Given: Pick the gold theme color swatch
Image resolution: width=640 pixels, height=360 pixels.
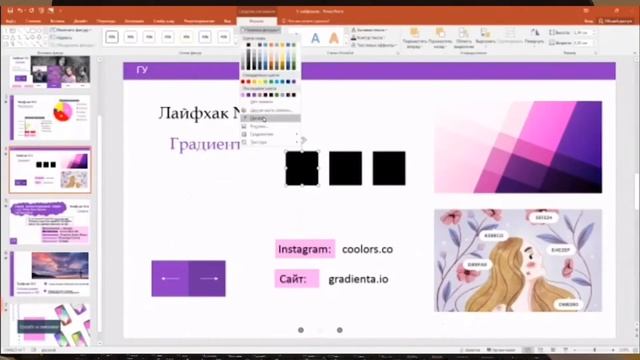Looking at the screenshot, I should tap(282, 45).
